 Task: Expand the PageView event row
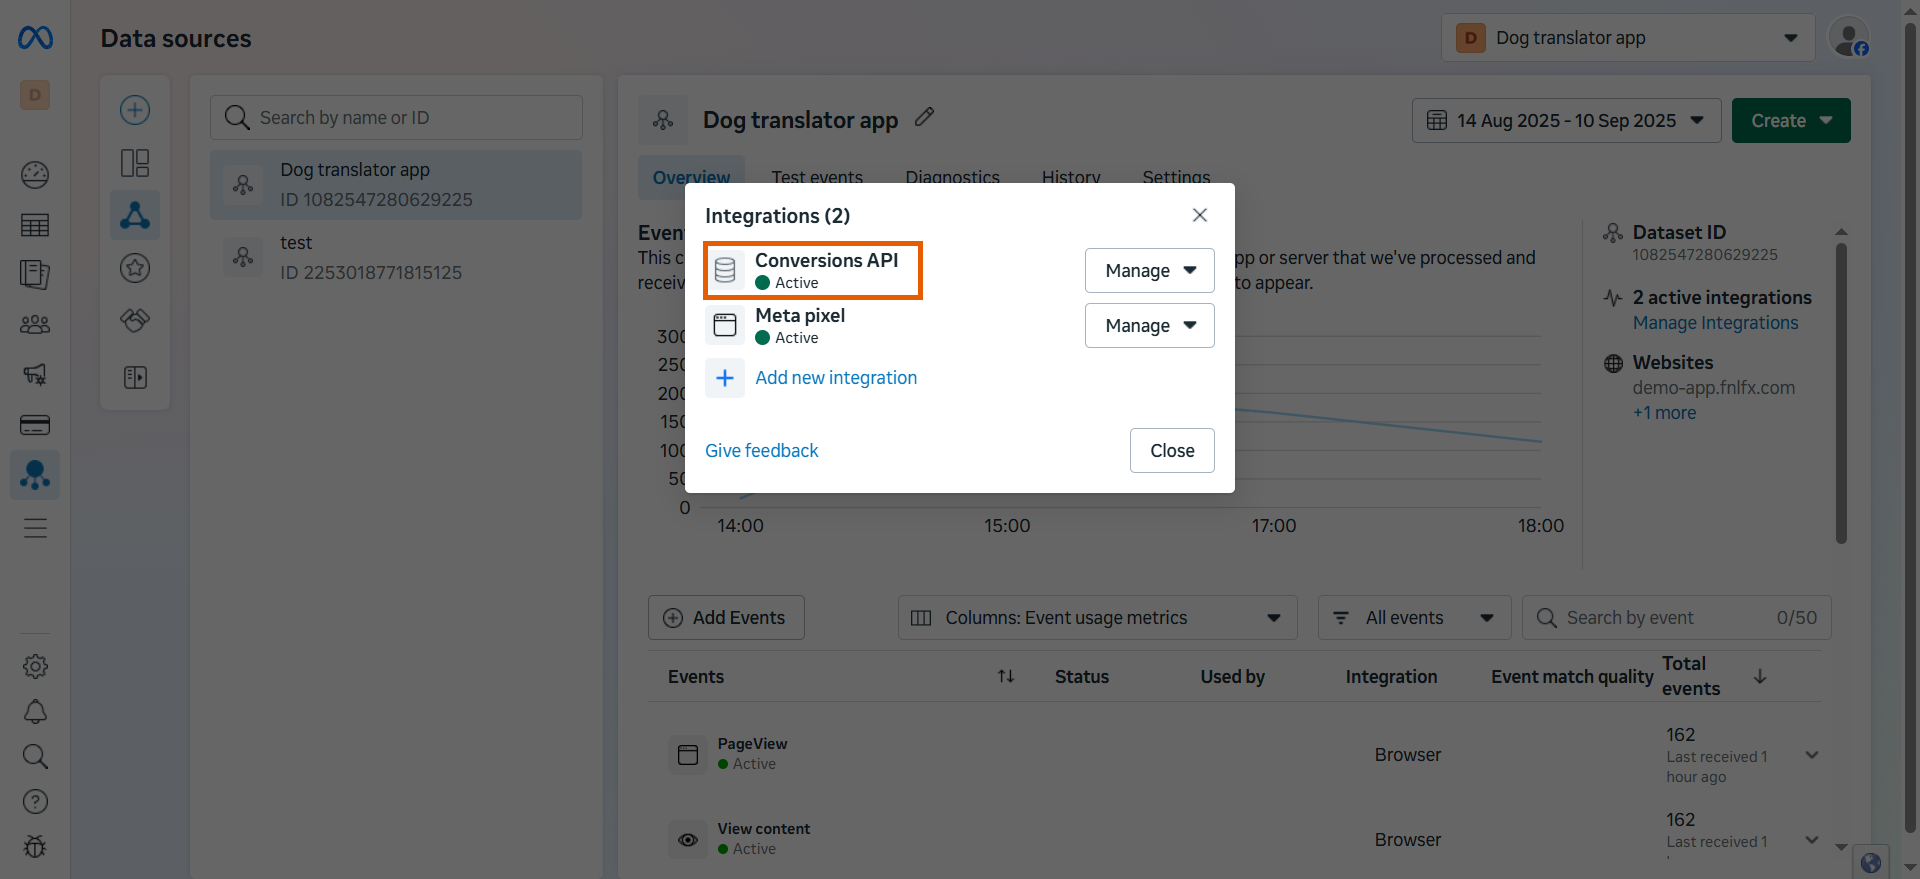tap(1812, 755)
